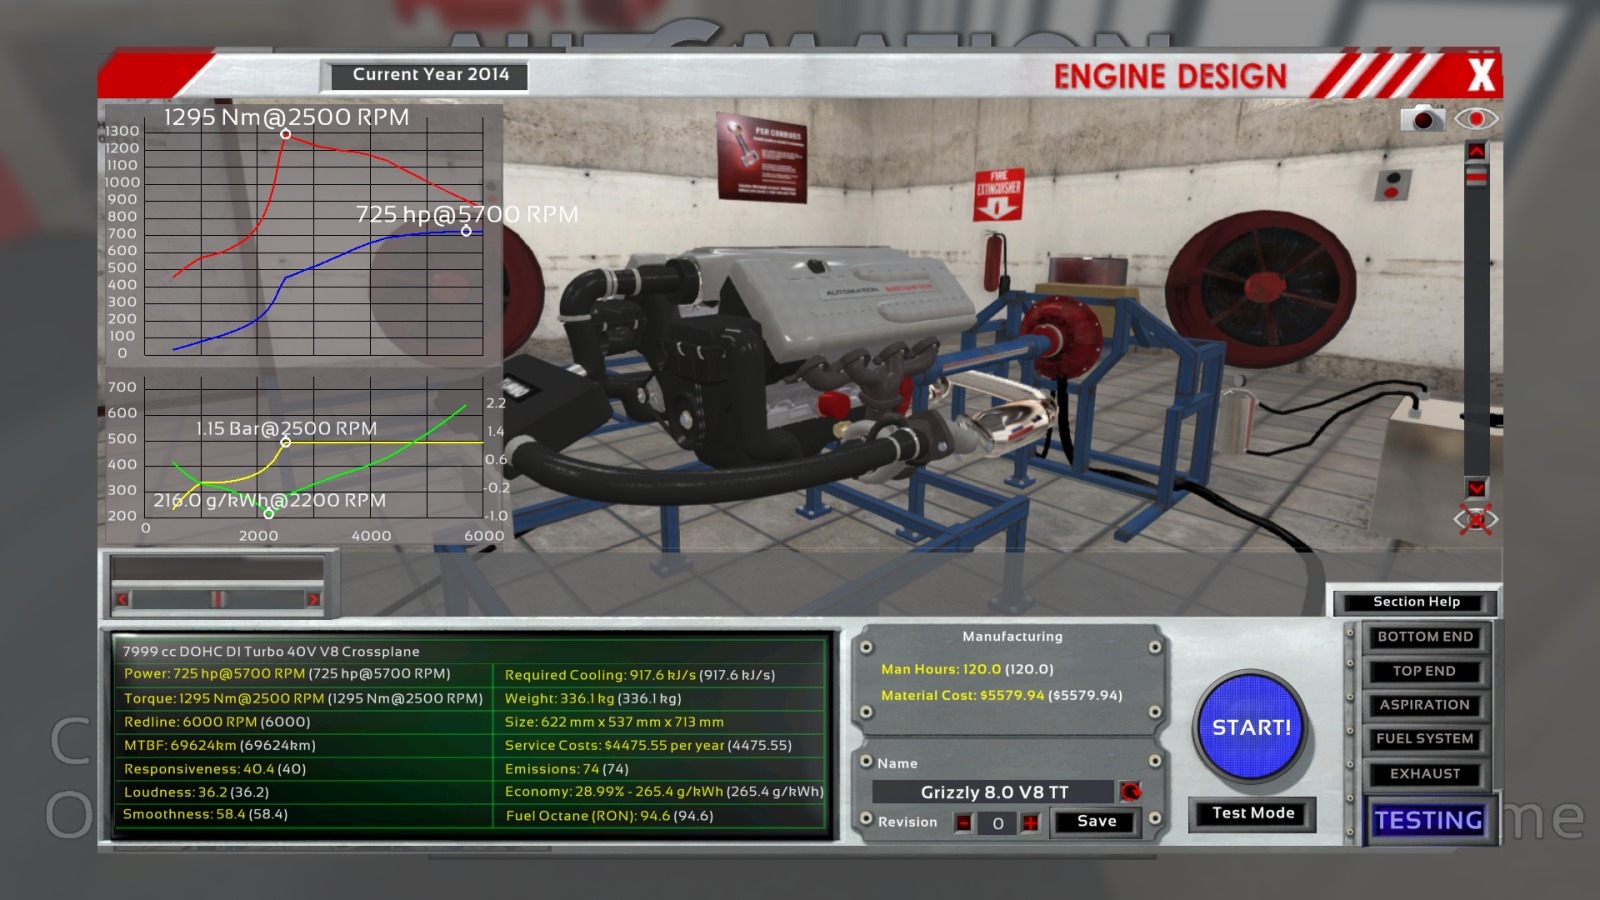Click the horizontal slider's center handle
This screenshot has width=1600, height=900.
pos(218,599)
